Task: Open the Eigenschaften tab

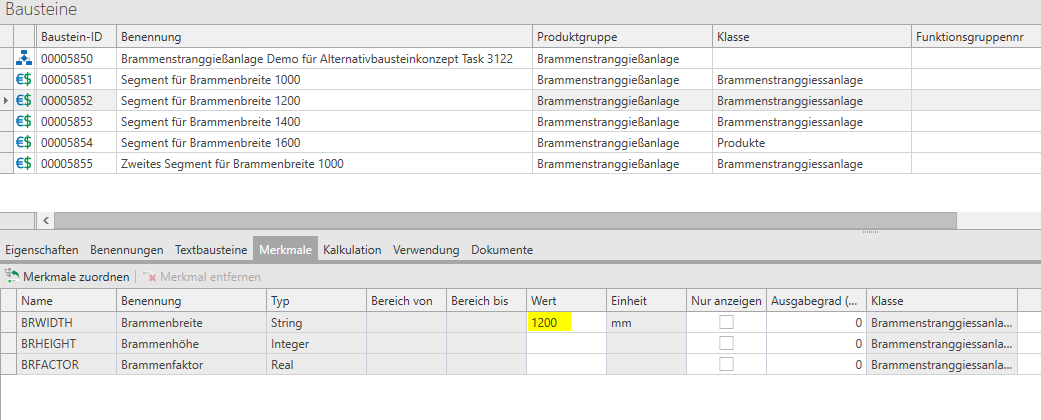Action: [x=42, y=250]
